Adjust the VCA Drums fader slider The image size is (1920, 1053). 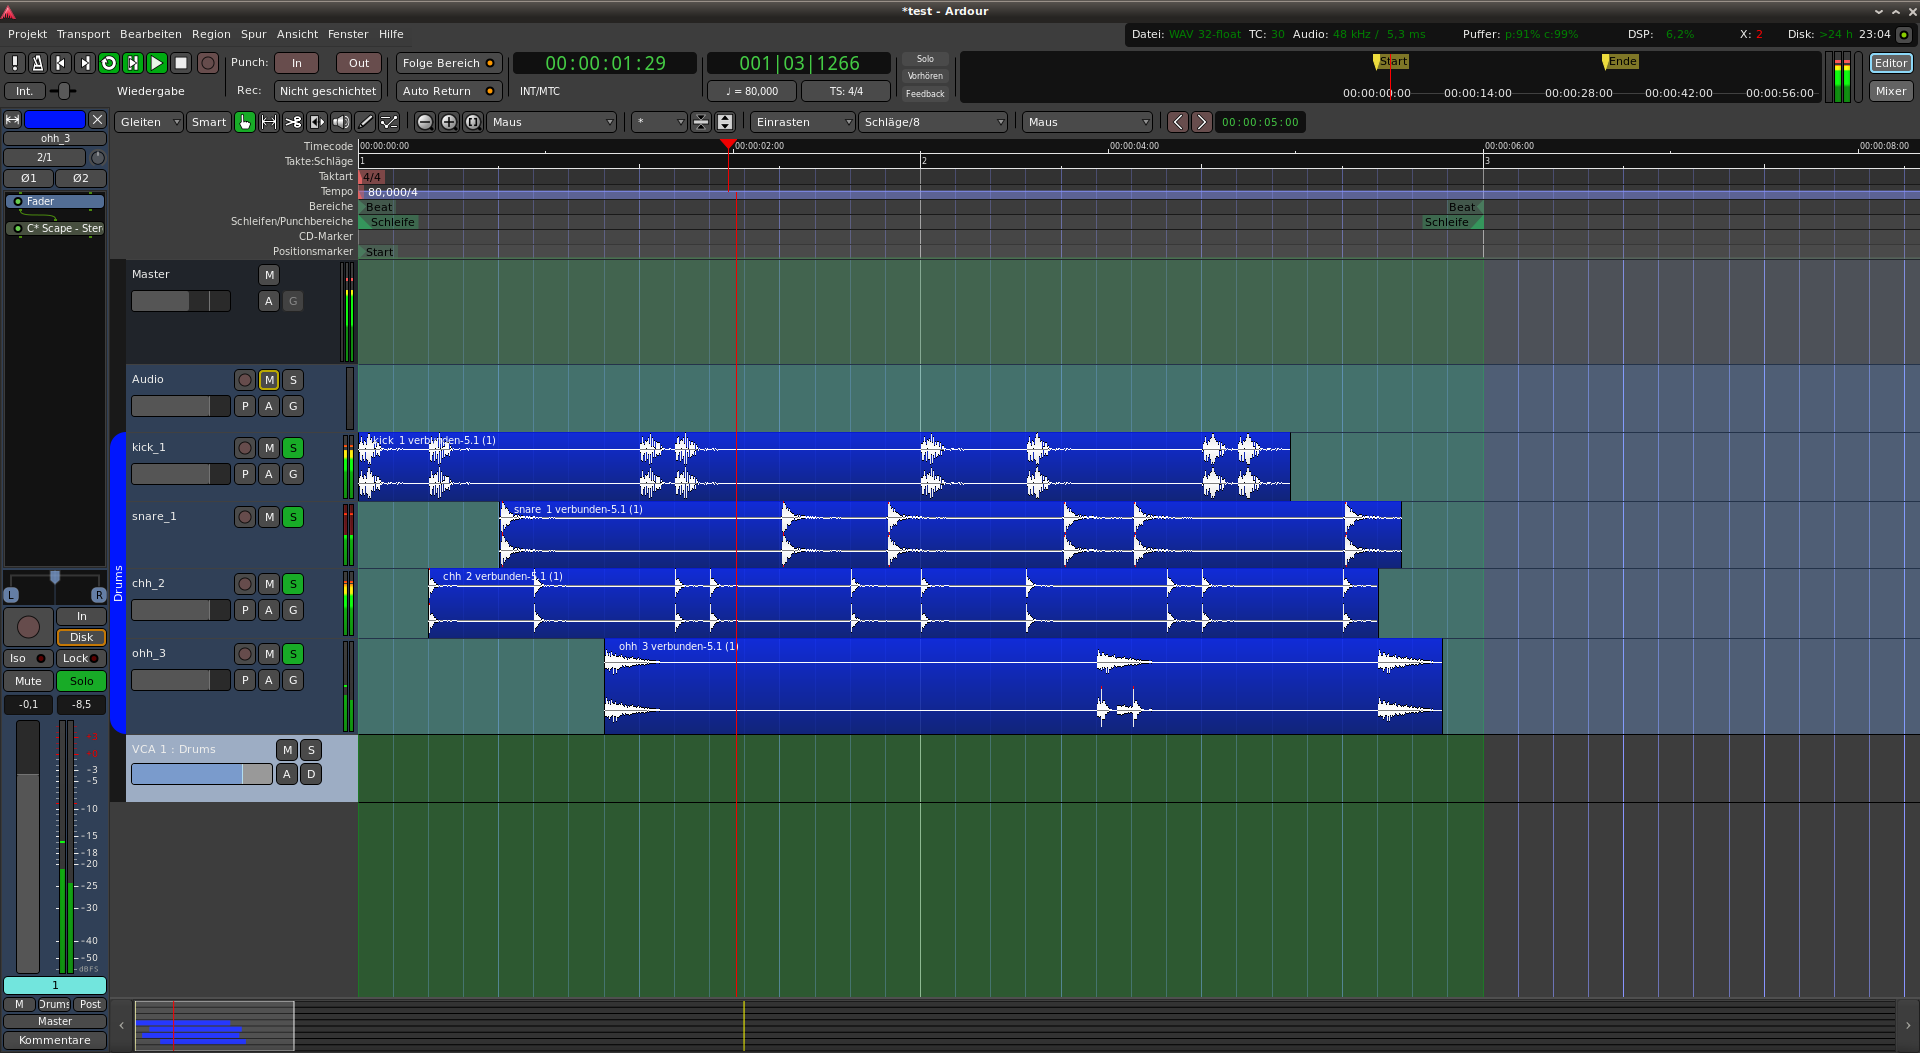pyautogui.click(x=201, y=774)
